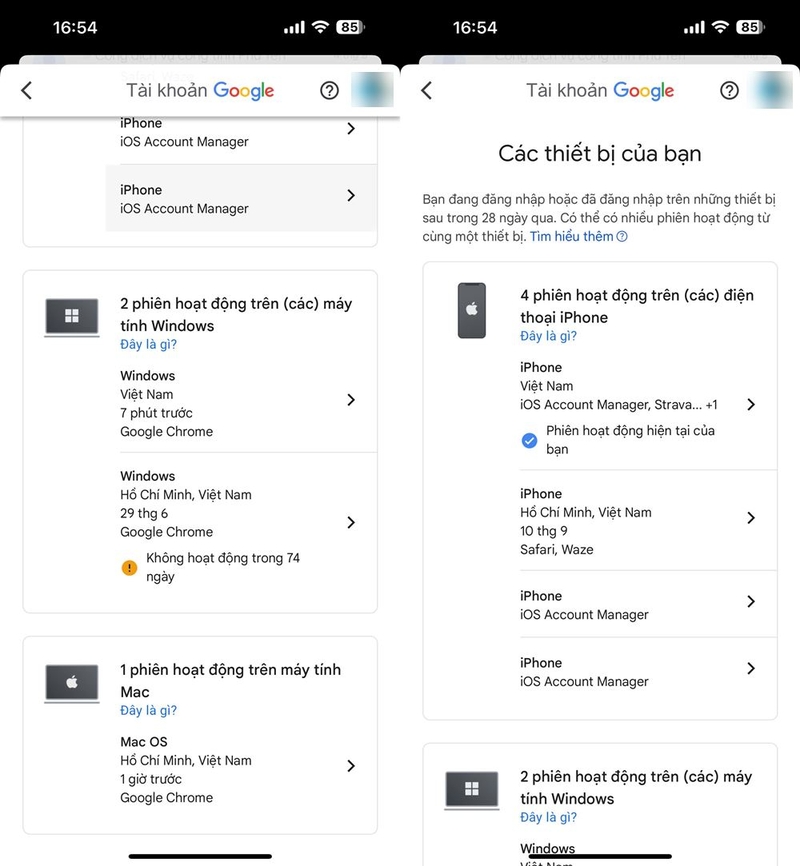This screenshot has width=800, height=866.
Task: Tap text Không hoạt động trong 74 ngày
Action: click(x=223, y=567)
